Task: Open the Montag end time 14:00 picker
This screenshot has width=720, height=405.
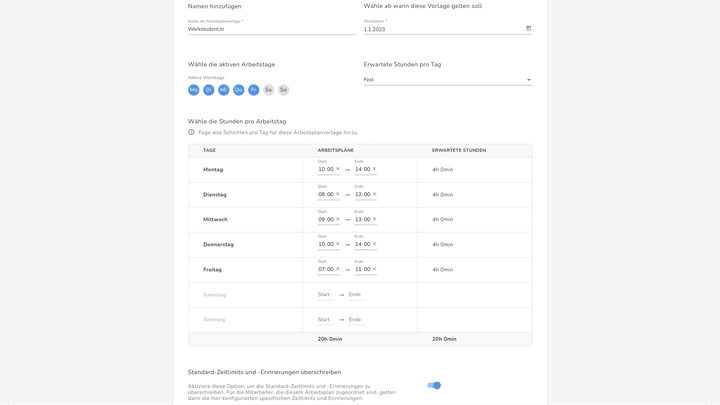Action: [362, 170]
